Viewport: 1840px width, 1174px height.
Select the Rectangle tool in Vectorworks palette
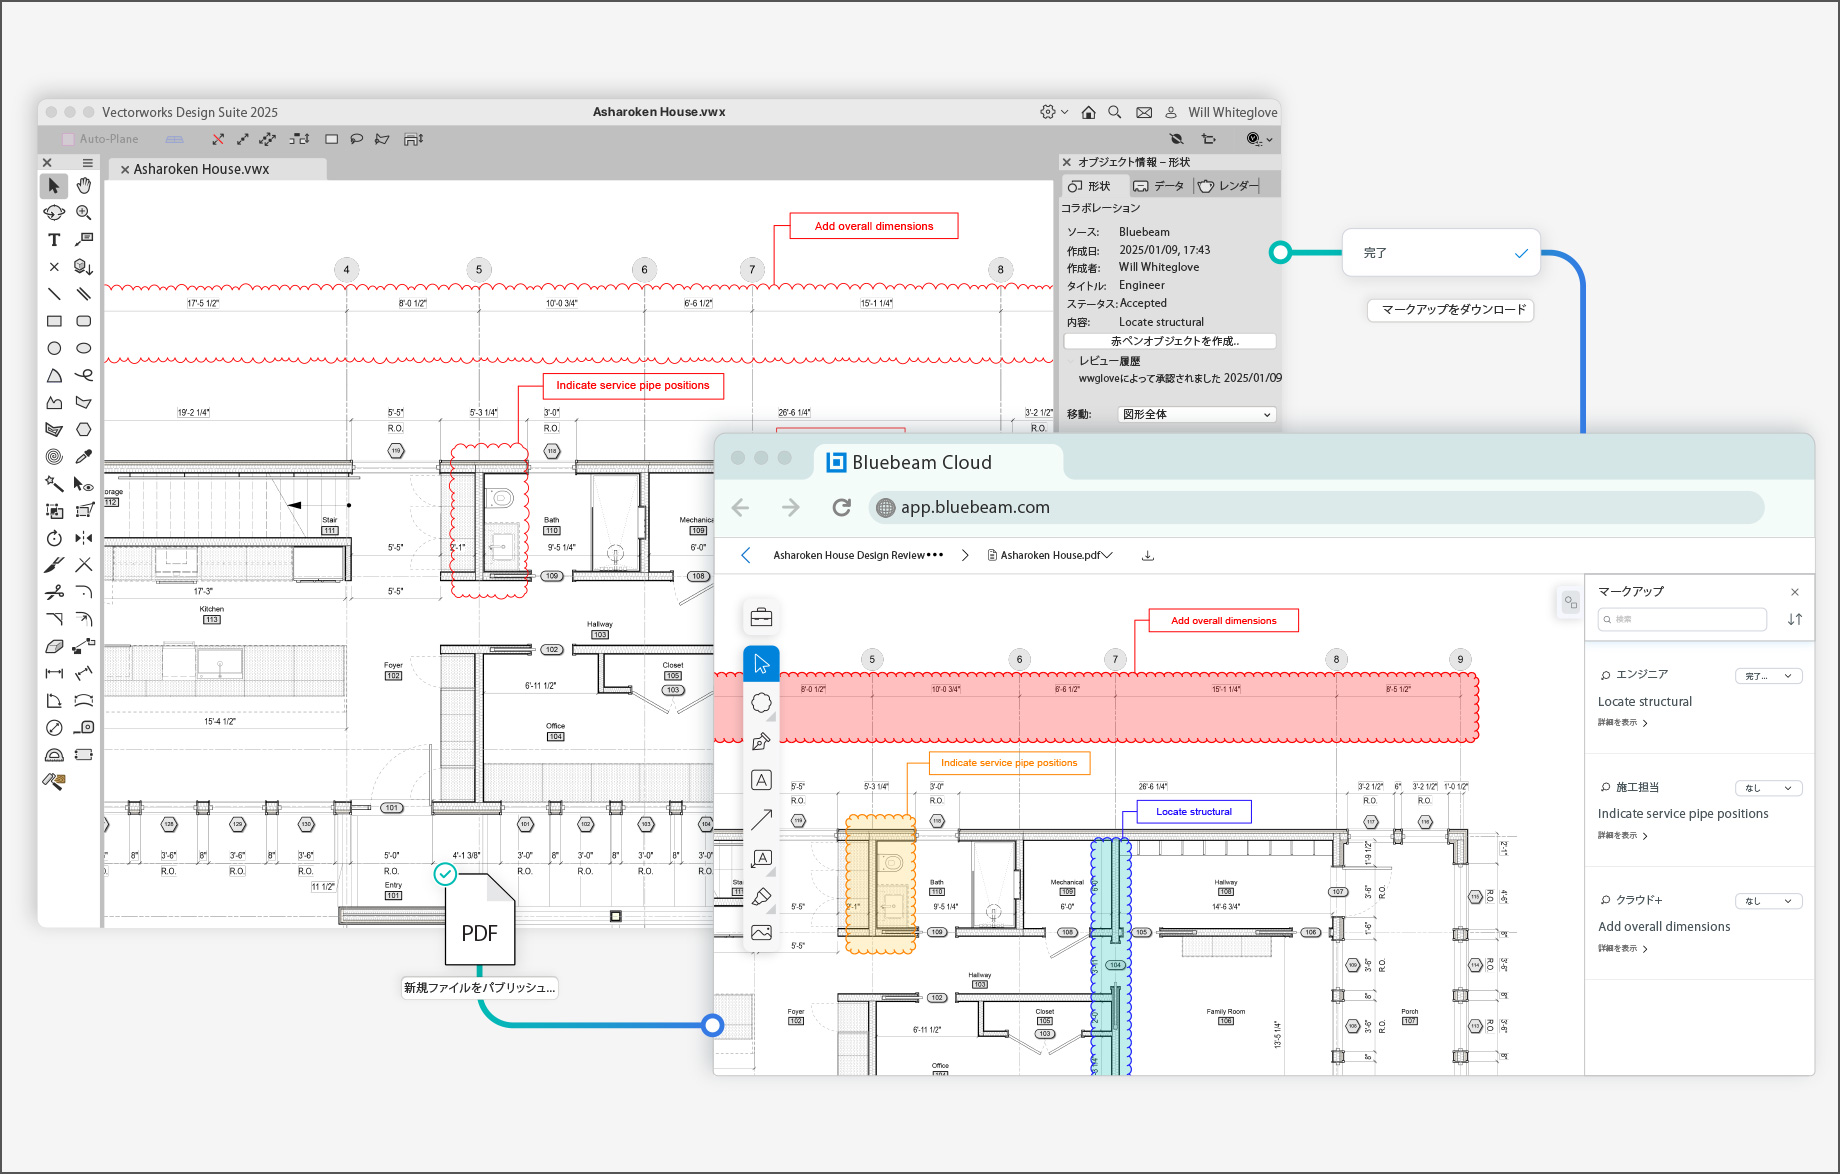(54, 321)
